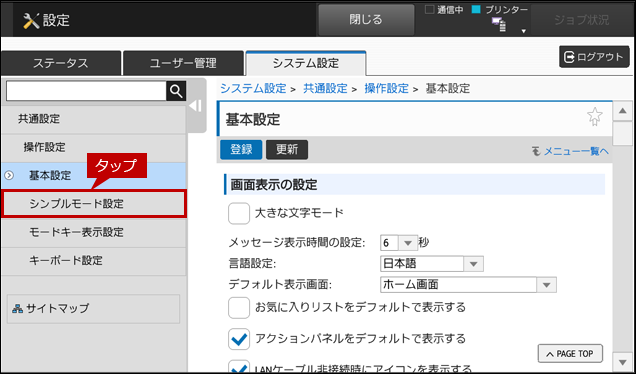636x374 pixels.
Task: Click the search magnifier icon
Action: click(x=176, y=91)
